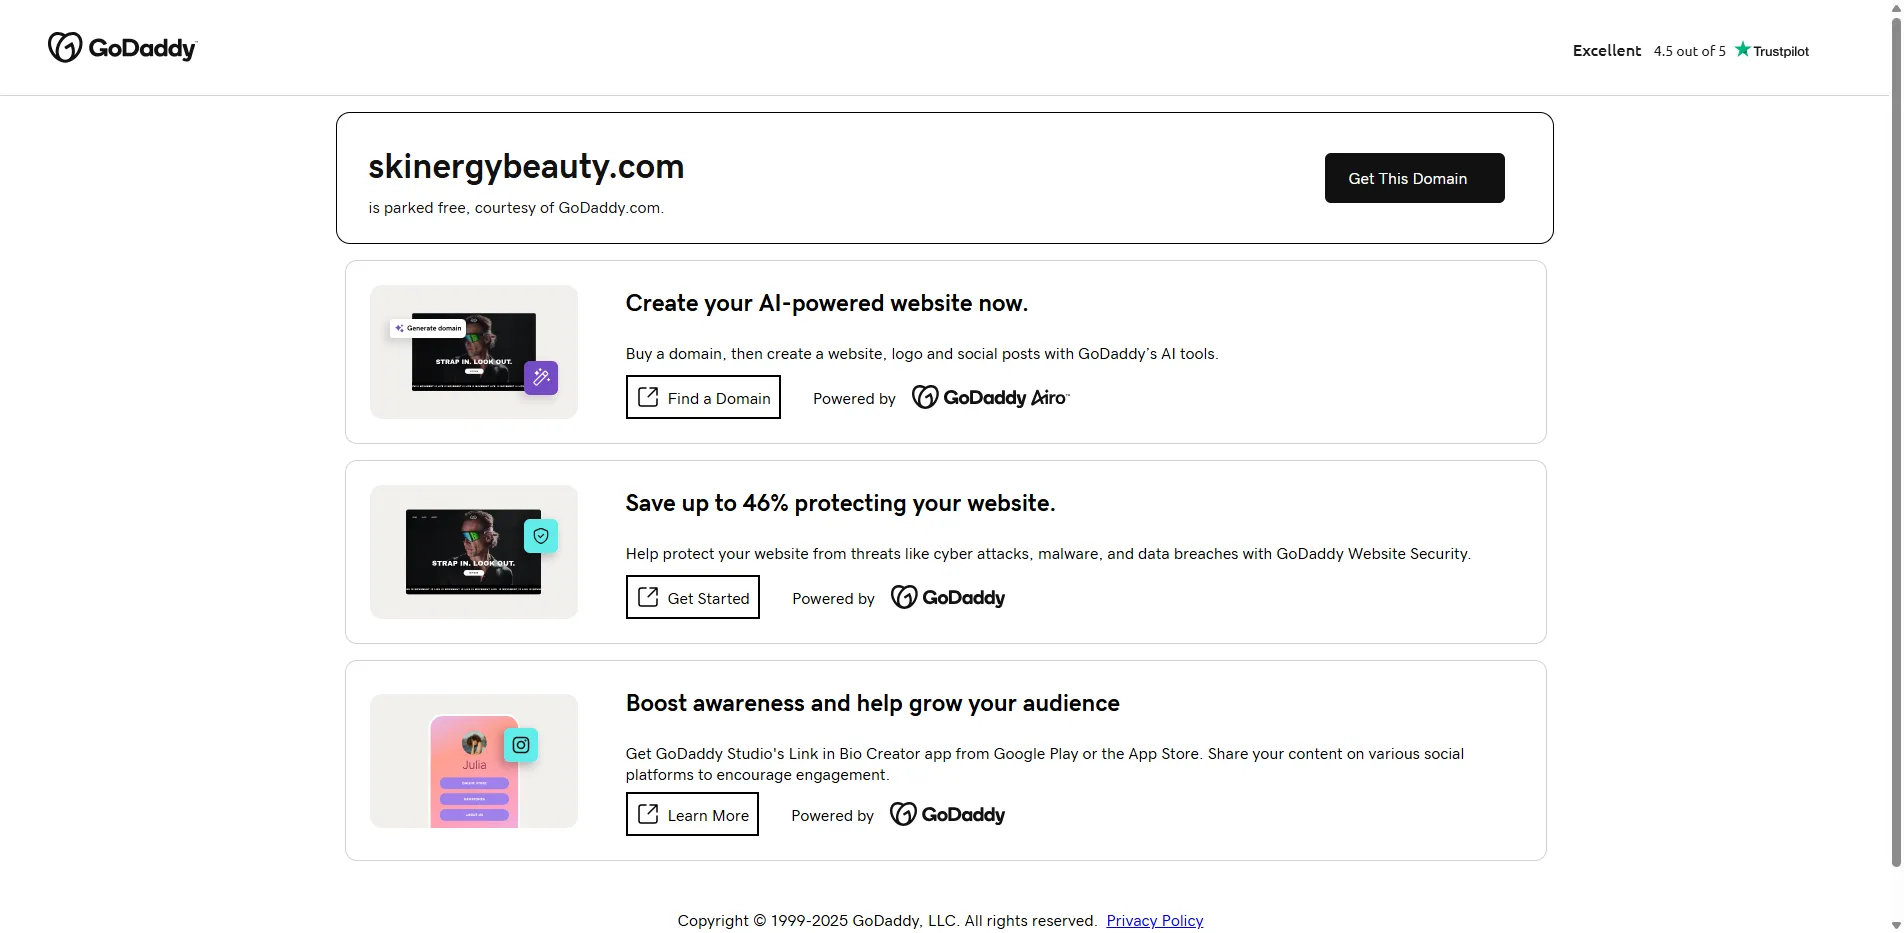Click the GoDaddy Airo logo
Screen dimensions: 1904x933
(990, 397)
